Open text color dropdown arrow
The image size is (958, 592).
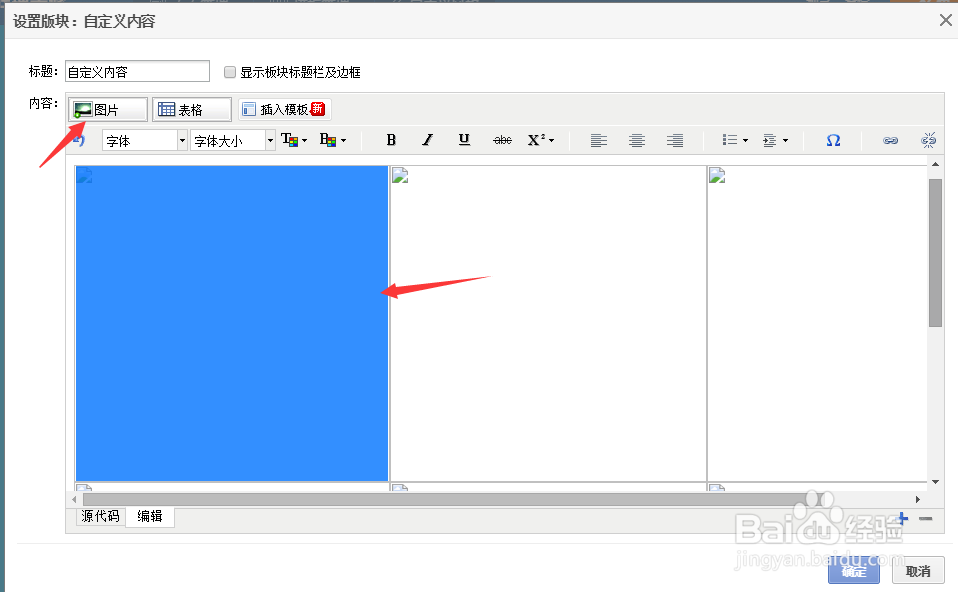coord(304,141)
